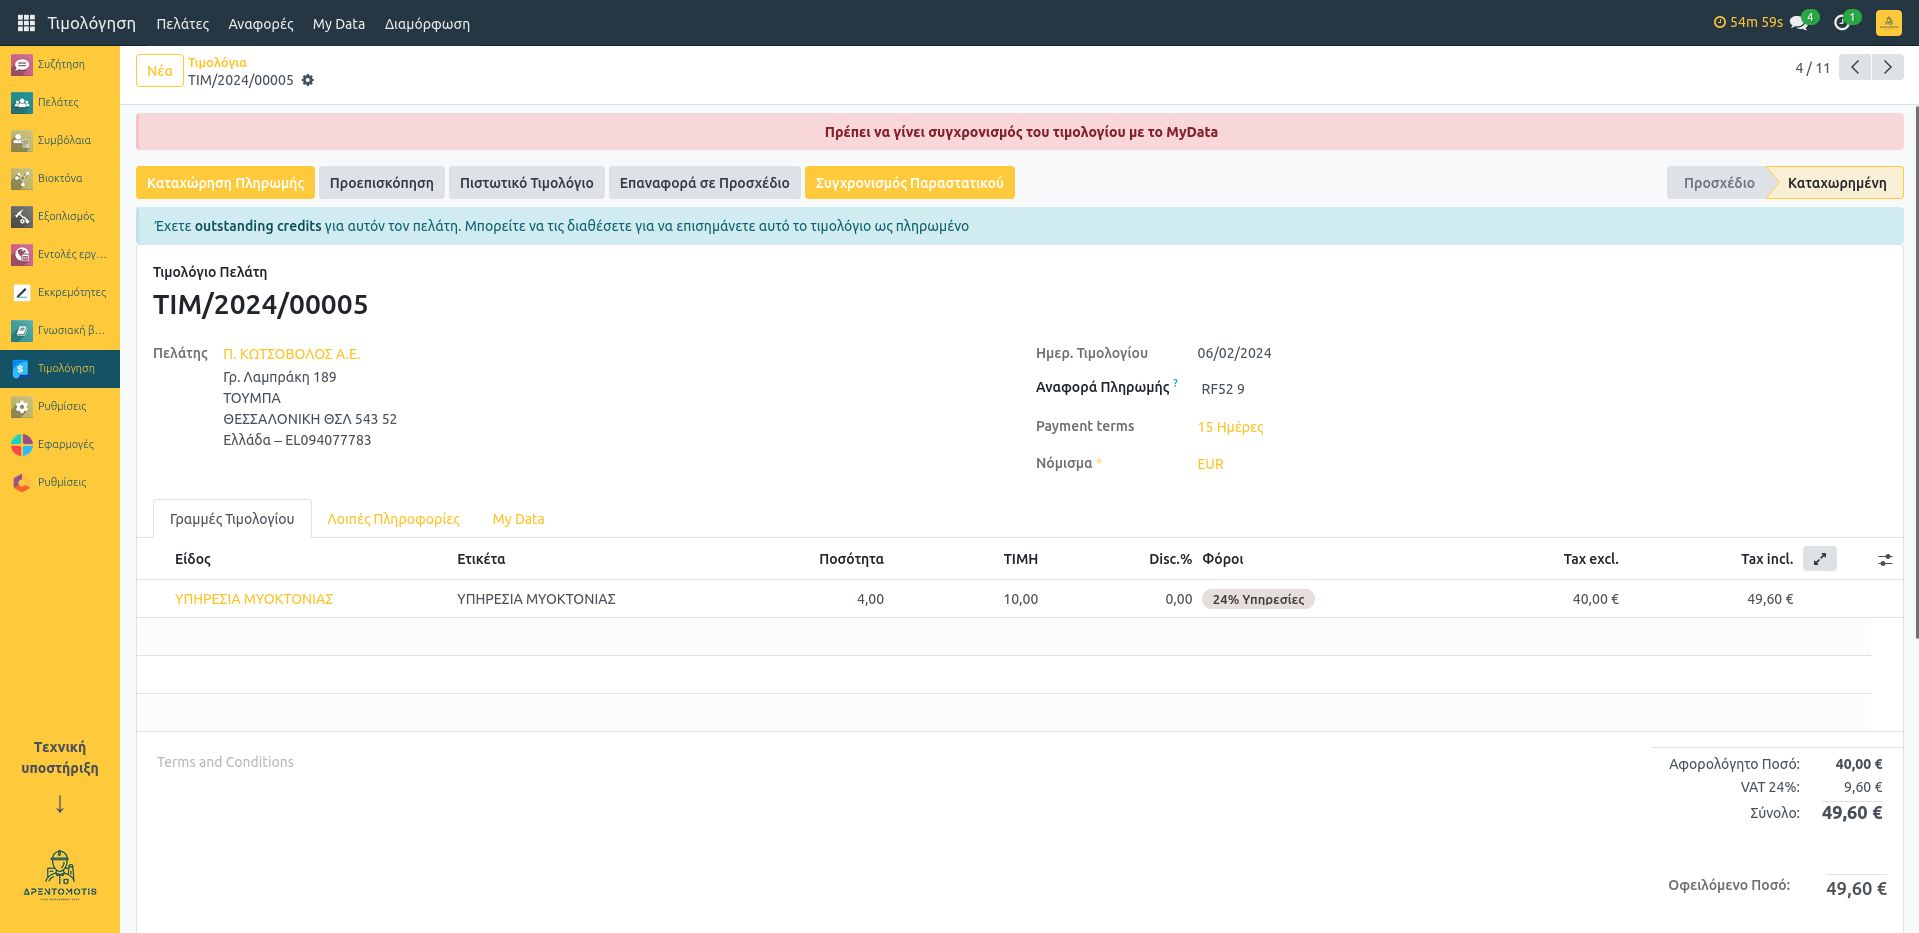Viewport: 1919px width, 933px height.
Task: Open the Αναφορές top menu
Action: 261,23
